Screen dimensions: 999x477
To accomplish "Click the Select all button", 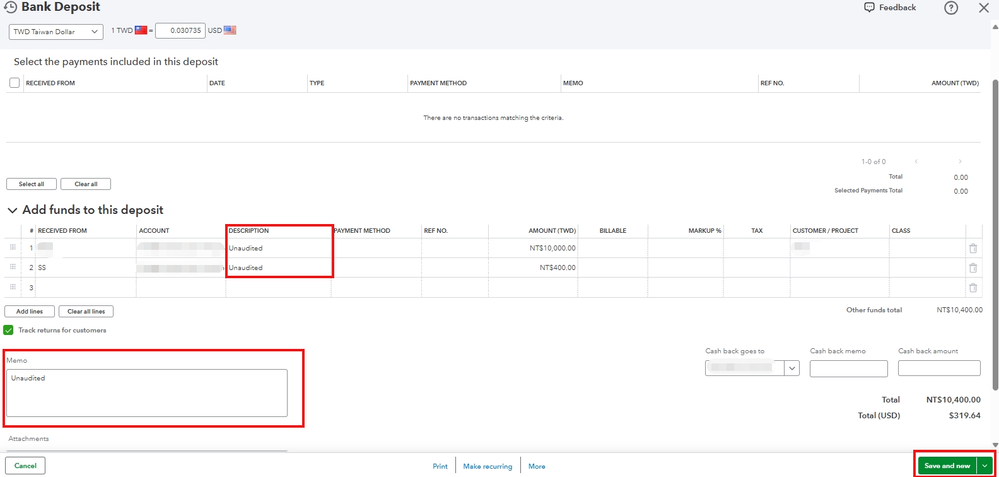I will pos(31,184).
